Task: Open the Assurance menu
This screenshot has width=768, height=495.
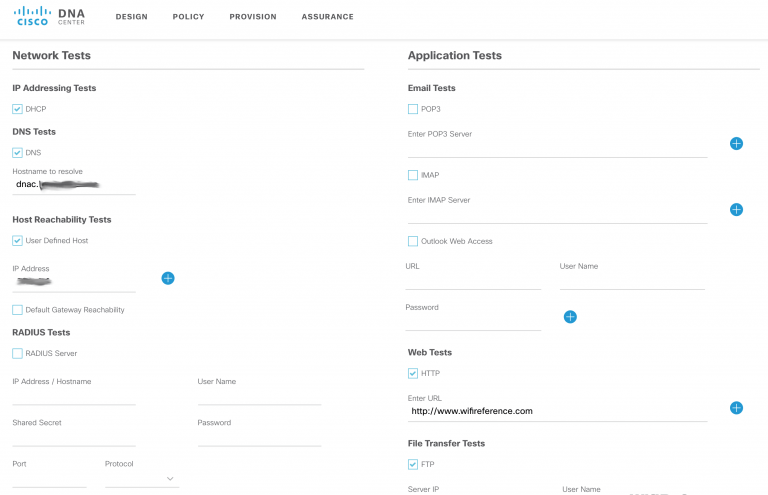Action: pos(327,17)
